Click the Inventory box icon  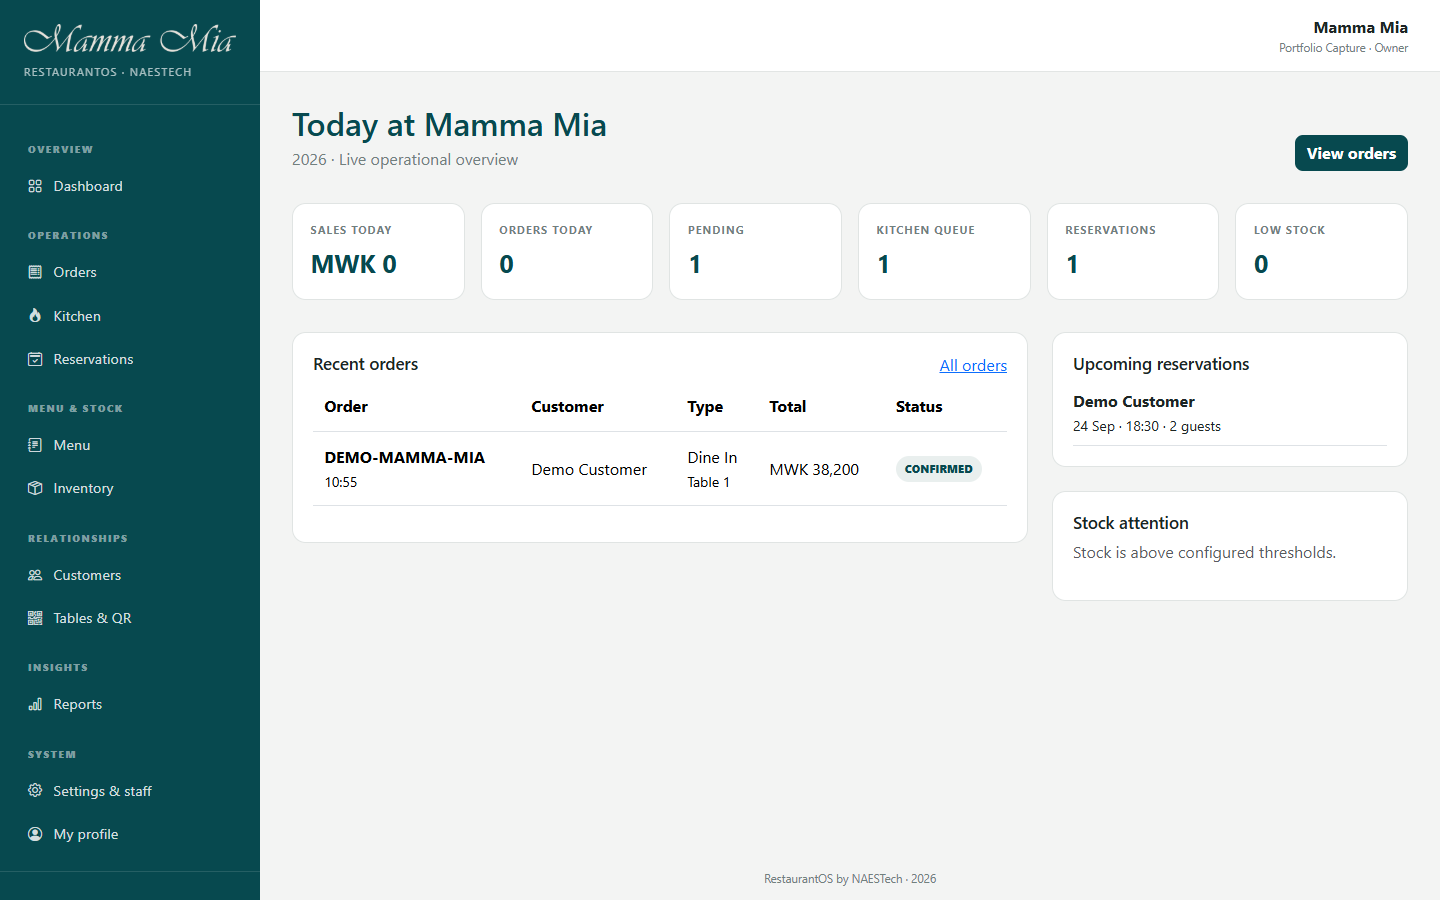[x=35, y=488]
